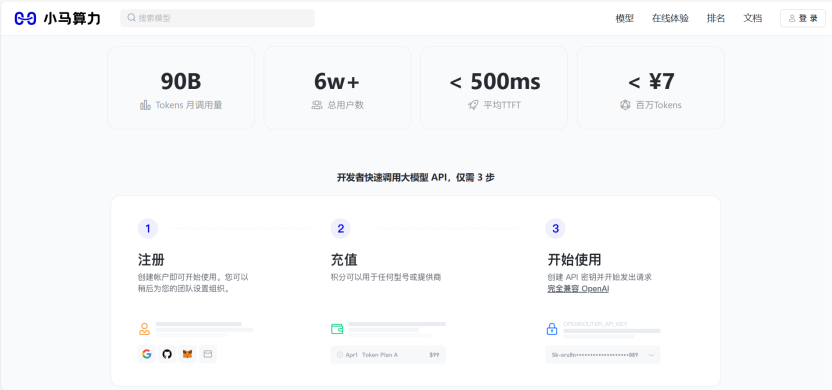Click the step 2 number circle
Screen dimensions: 832x390
341,229
